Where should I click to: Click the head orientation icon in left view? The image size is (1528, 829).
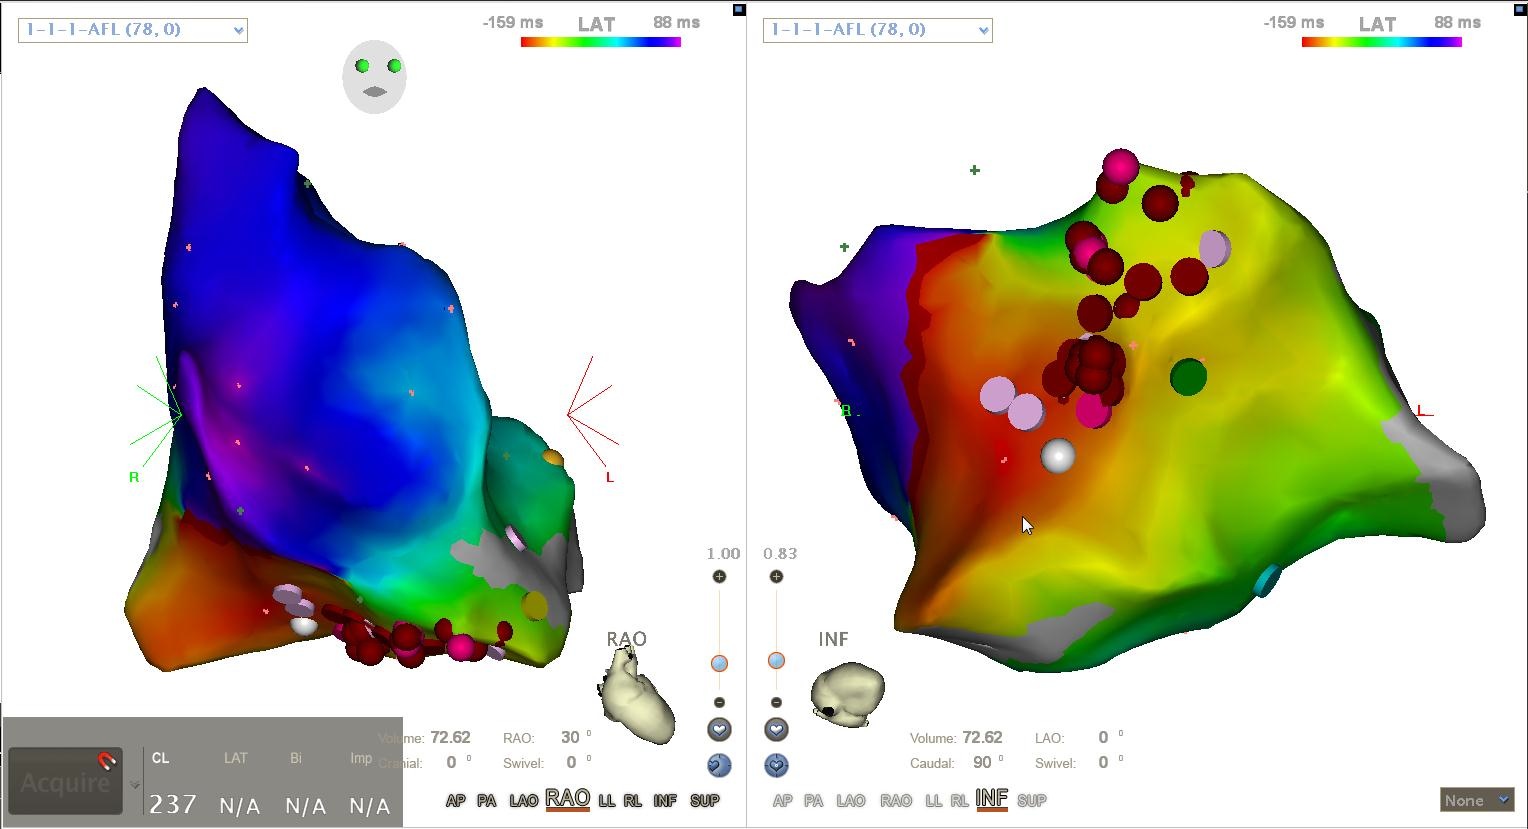(374, 77)
